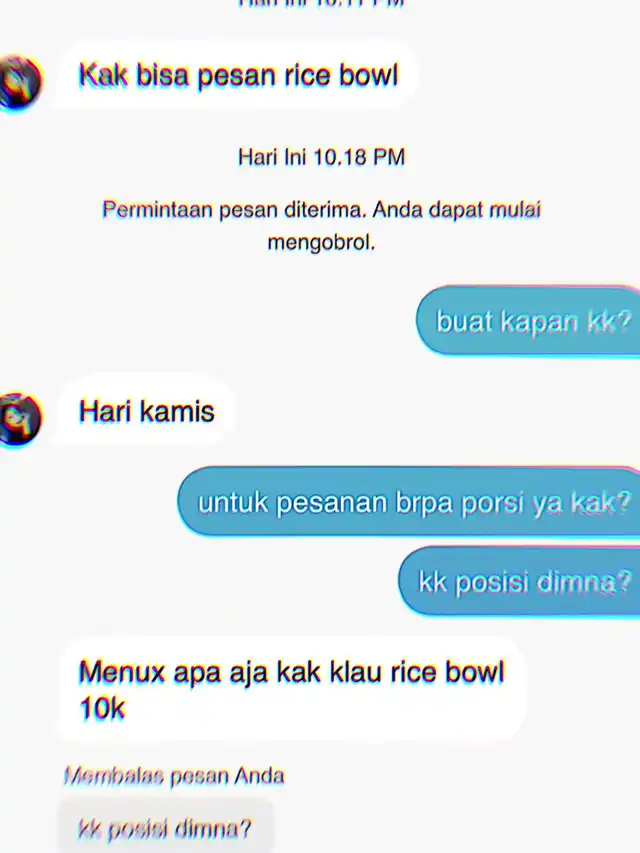Screen dimensions: 640x853
Task: Tap the blue 'kk posisi dimna?' sent bubble
Action: coord(520,582)
